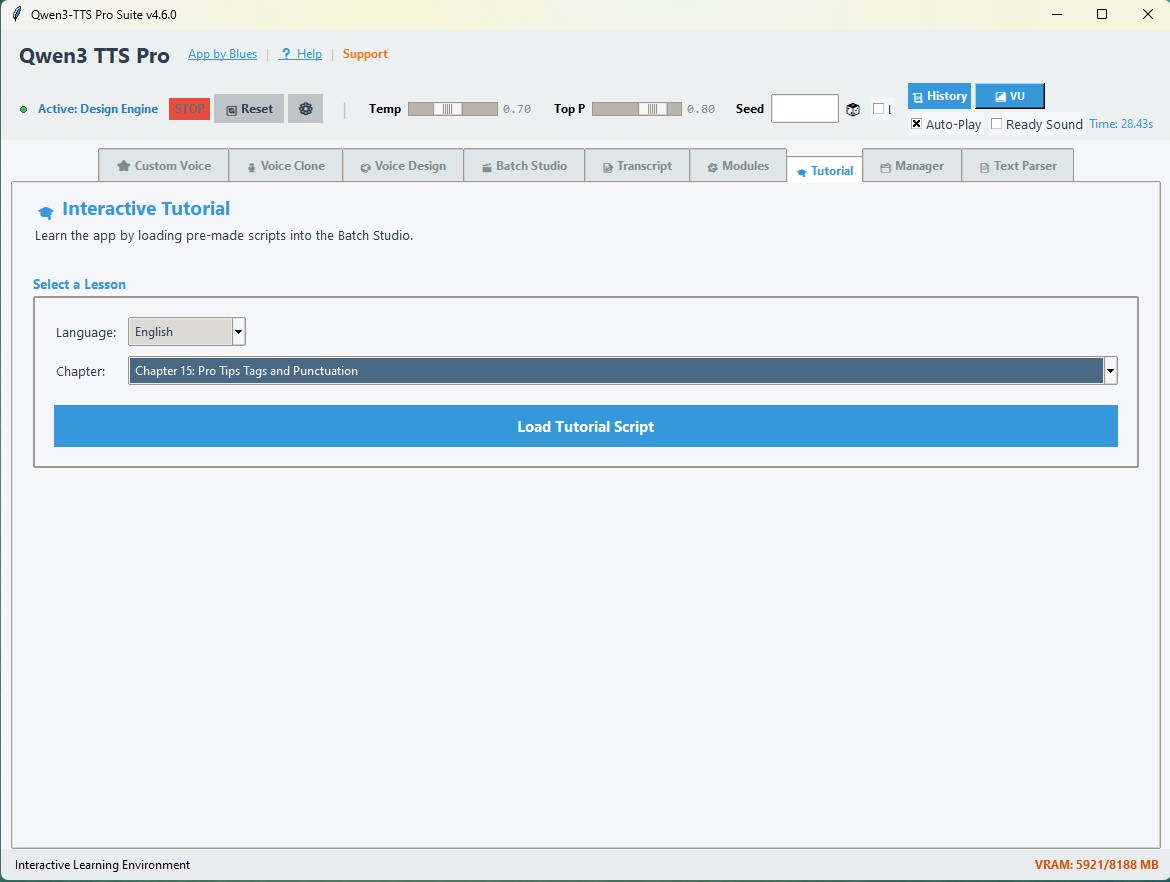Enable Ready Sound
This screenshot has width=1170, height=882.
click(x=996, y=124)
